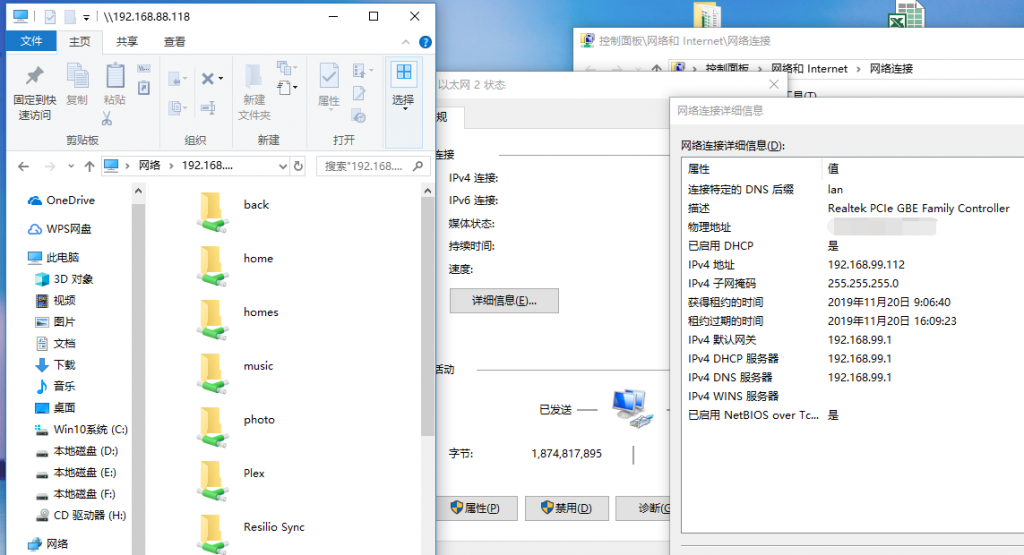The image size is (1024, 555).
Task: Click 网络和 Internet in the Control Panel breadcrumb
Action: tap(809, 69)
